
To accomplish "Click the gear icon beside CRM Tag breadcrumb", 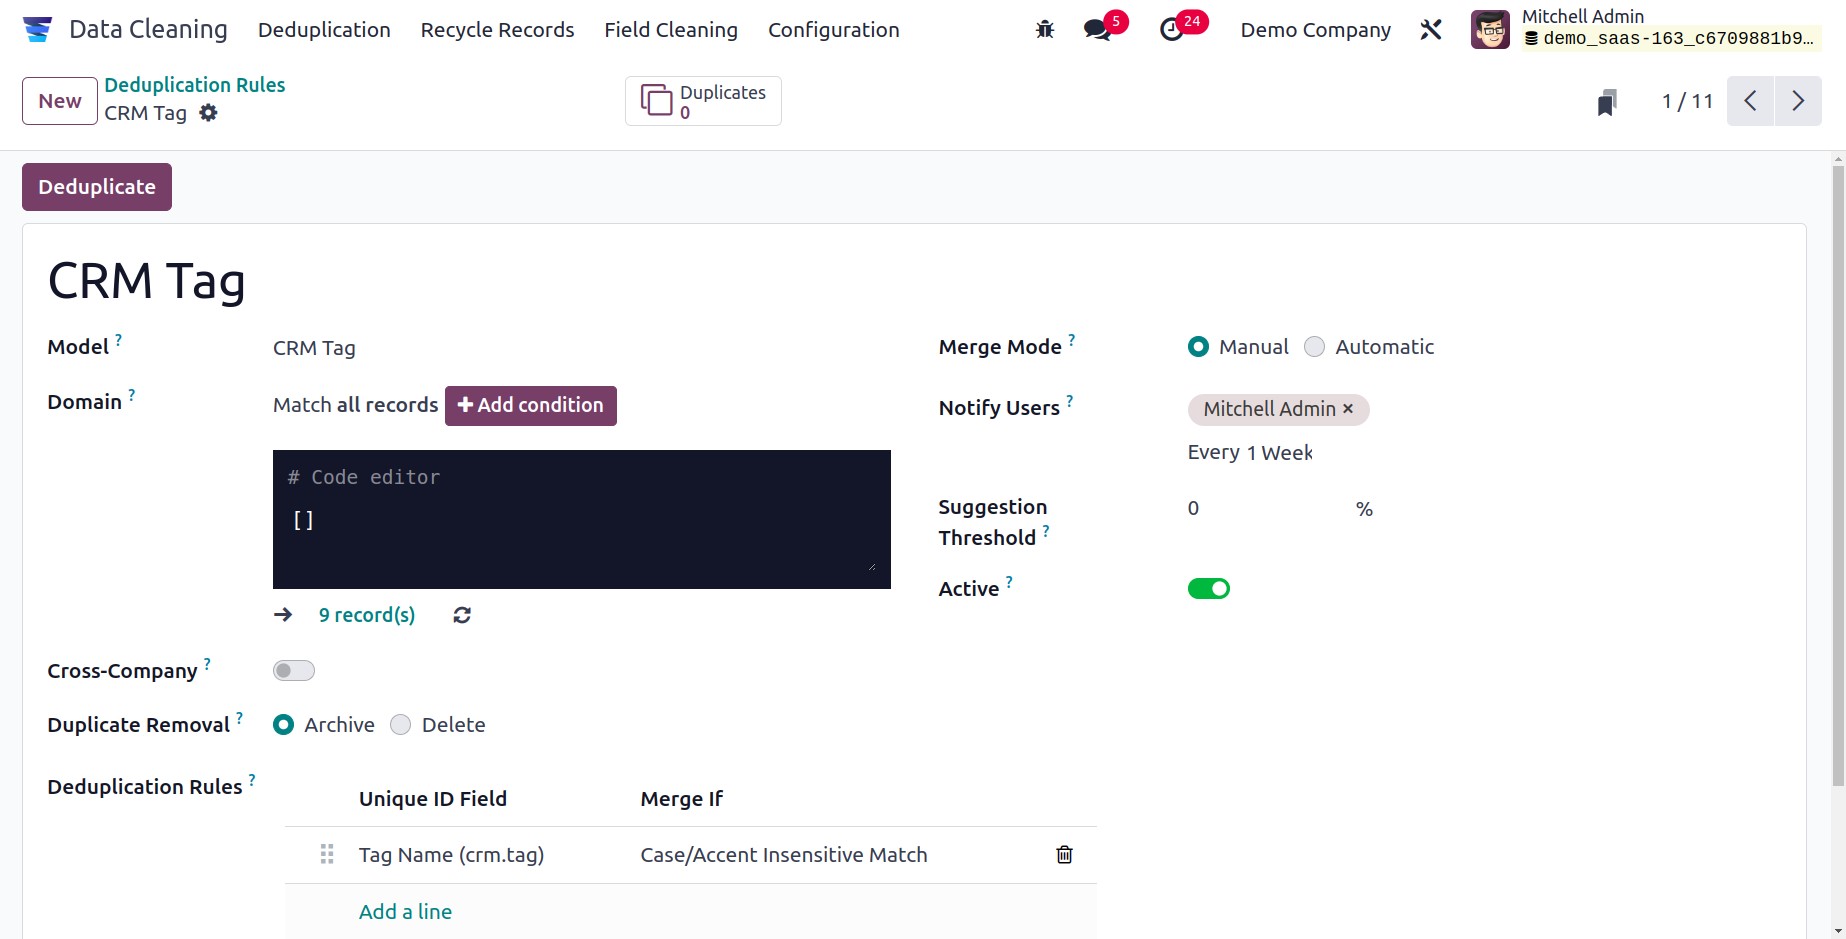I will (208, 113).
